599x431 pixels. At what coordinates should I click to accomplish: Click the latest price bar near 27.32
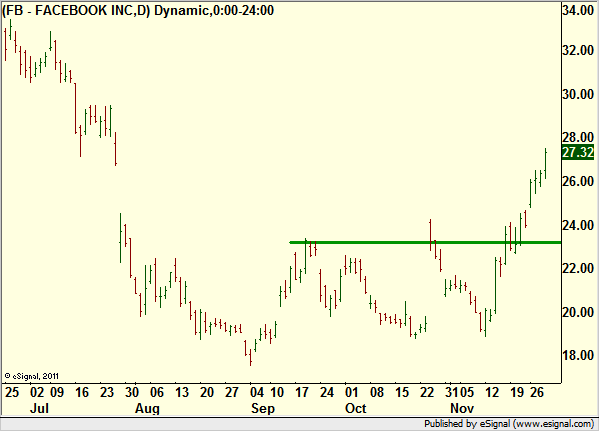[x=546, y=163]
